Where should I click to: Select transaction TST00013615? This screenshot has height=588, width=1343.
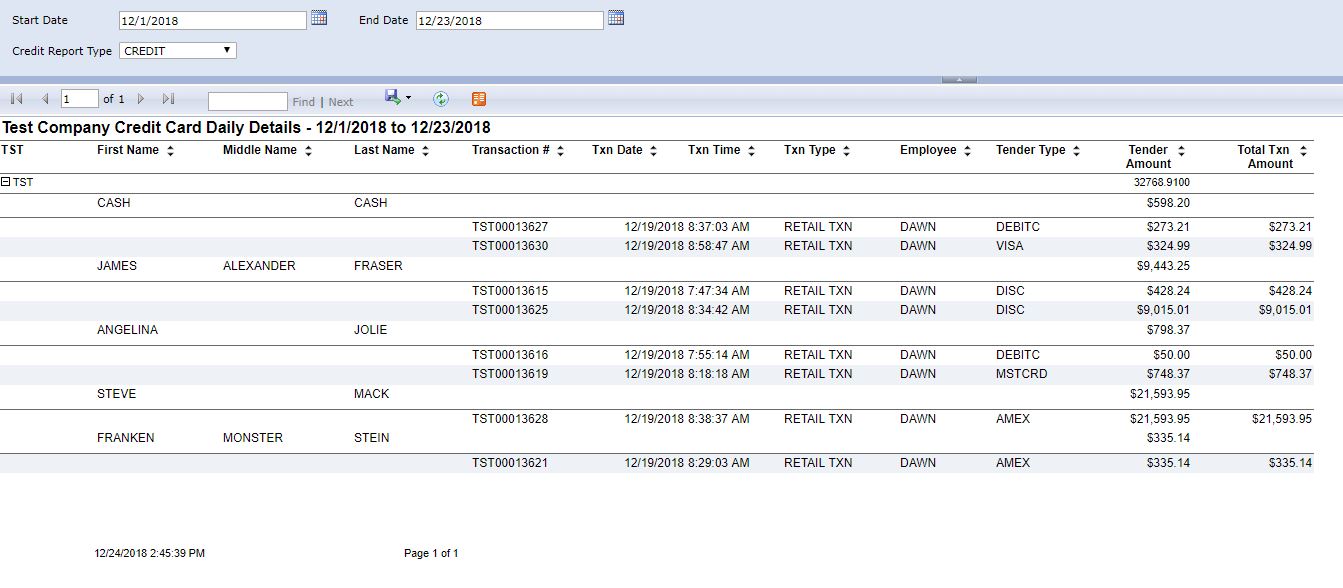(510, 291)
